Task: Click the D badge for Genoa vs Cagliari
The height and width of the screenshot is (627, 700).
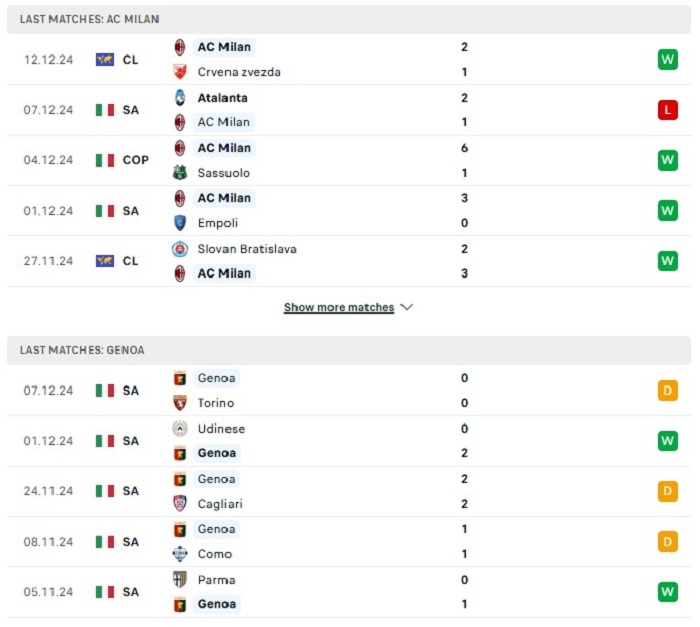Action: [x=667, y=491]
